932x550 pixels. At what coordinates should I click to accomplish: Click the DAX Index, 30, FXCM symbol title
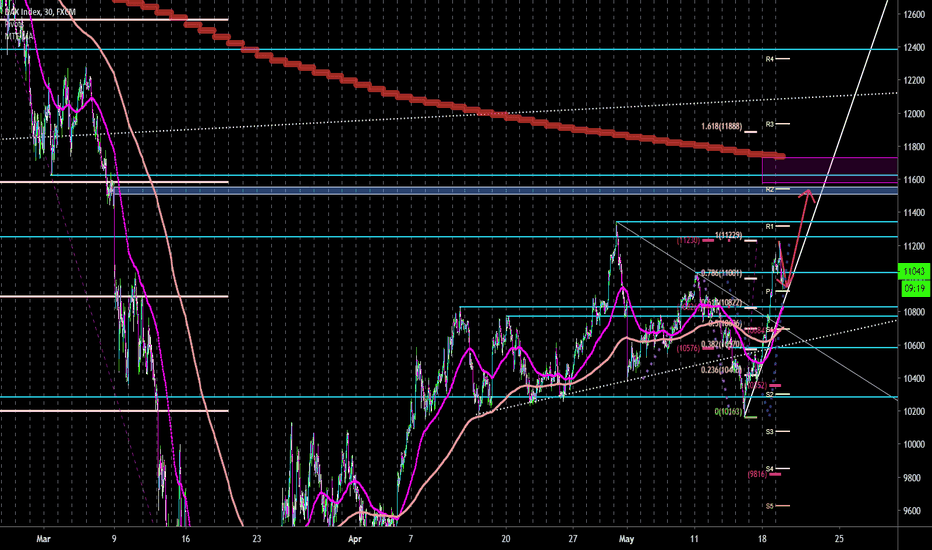click(x=40, y=11)
